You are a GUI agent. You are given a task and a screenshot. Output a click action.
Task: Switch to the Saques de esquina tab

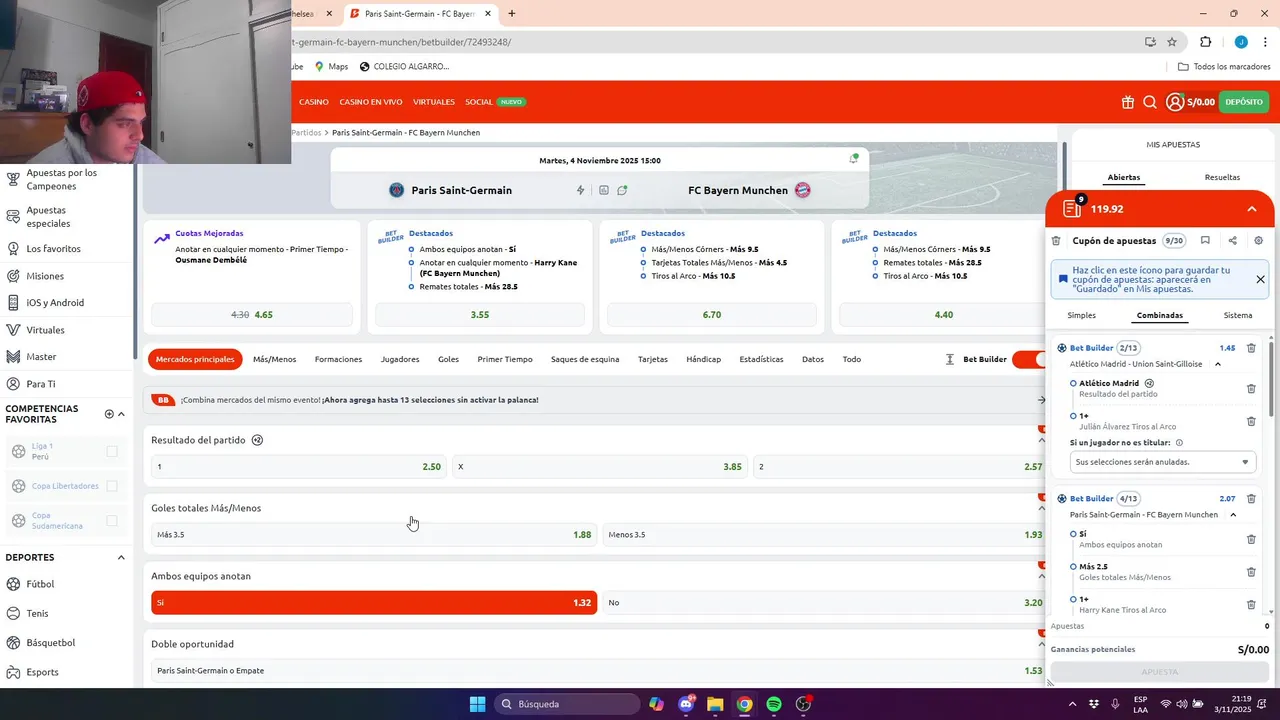click(x=585, y=359)
